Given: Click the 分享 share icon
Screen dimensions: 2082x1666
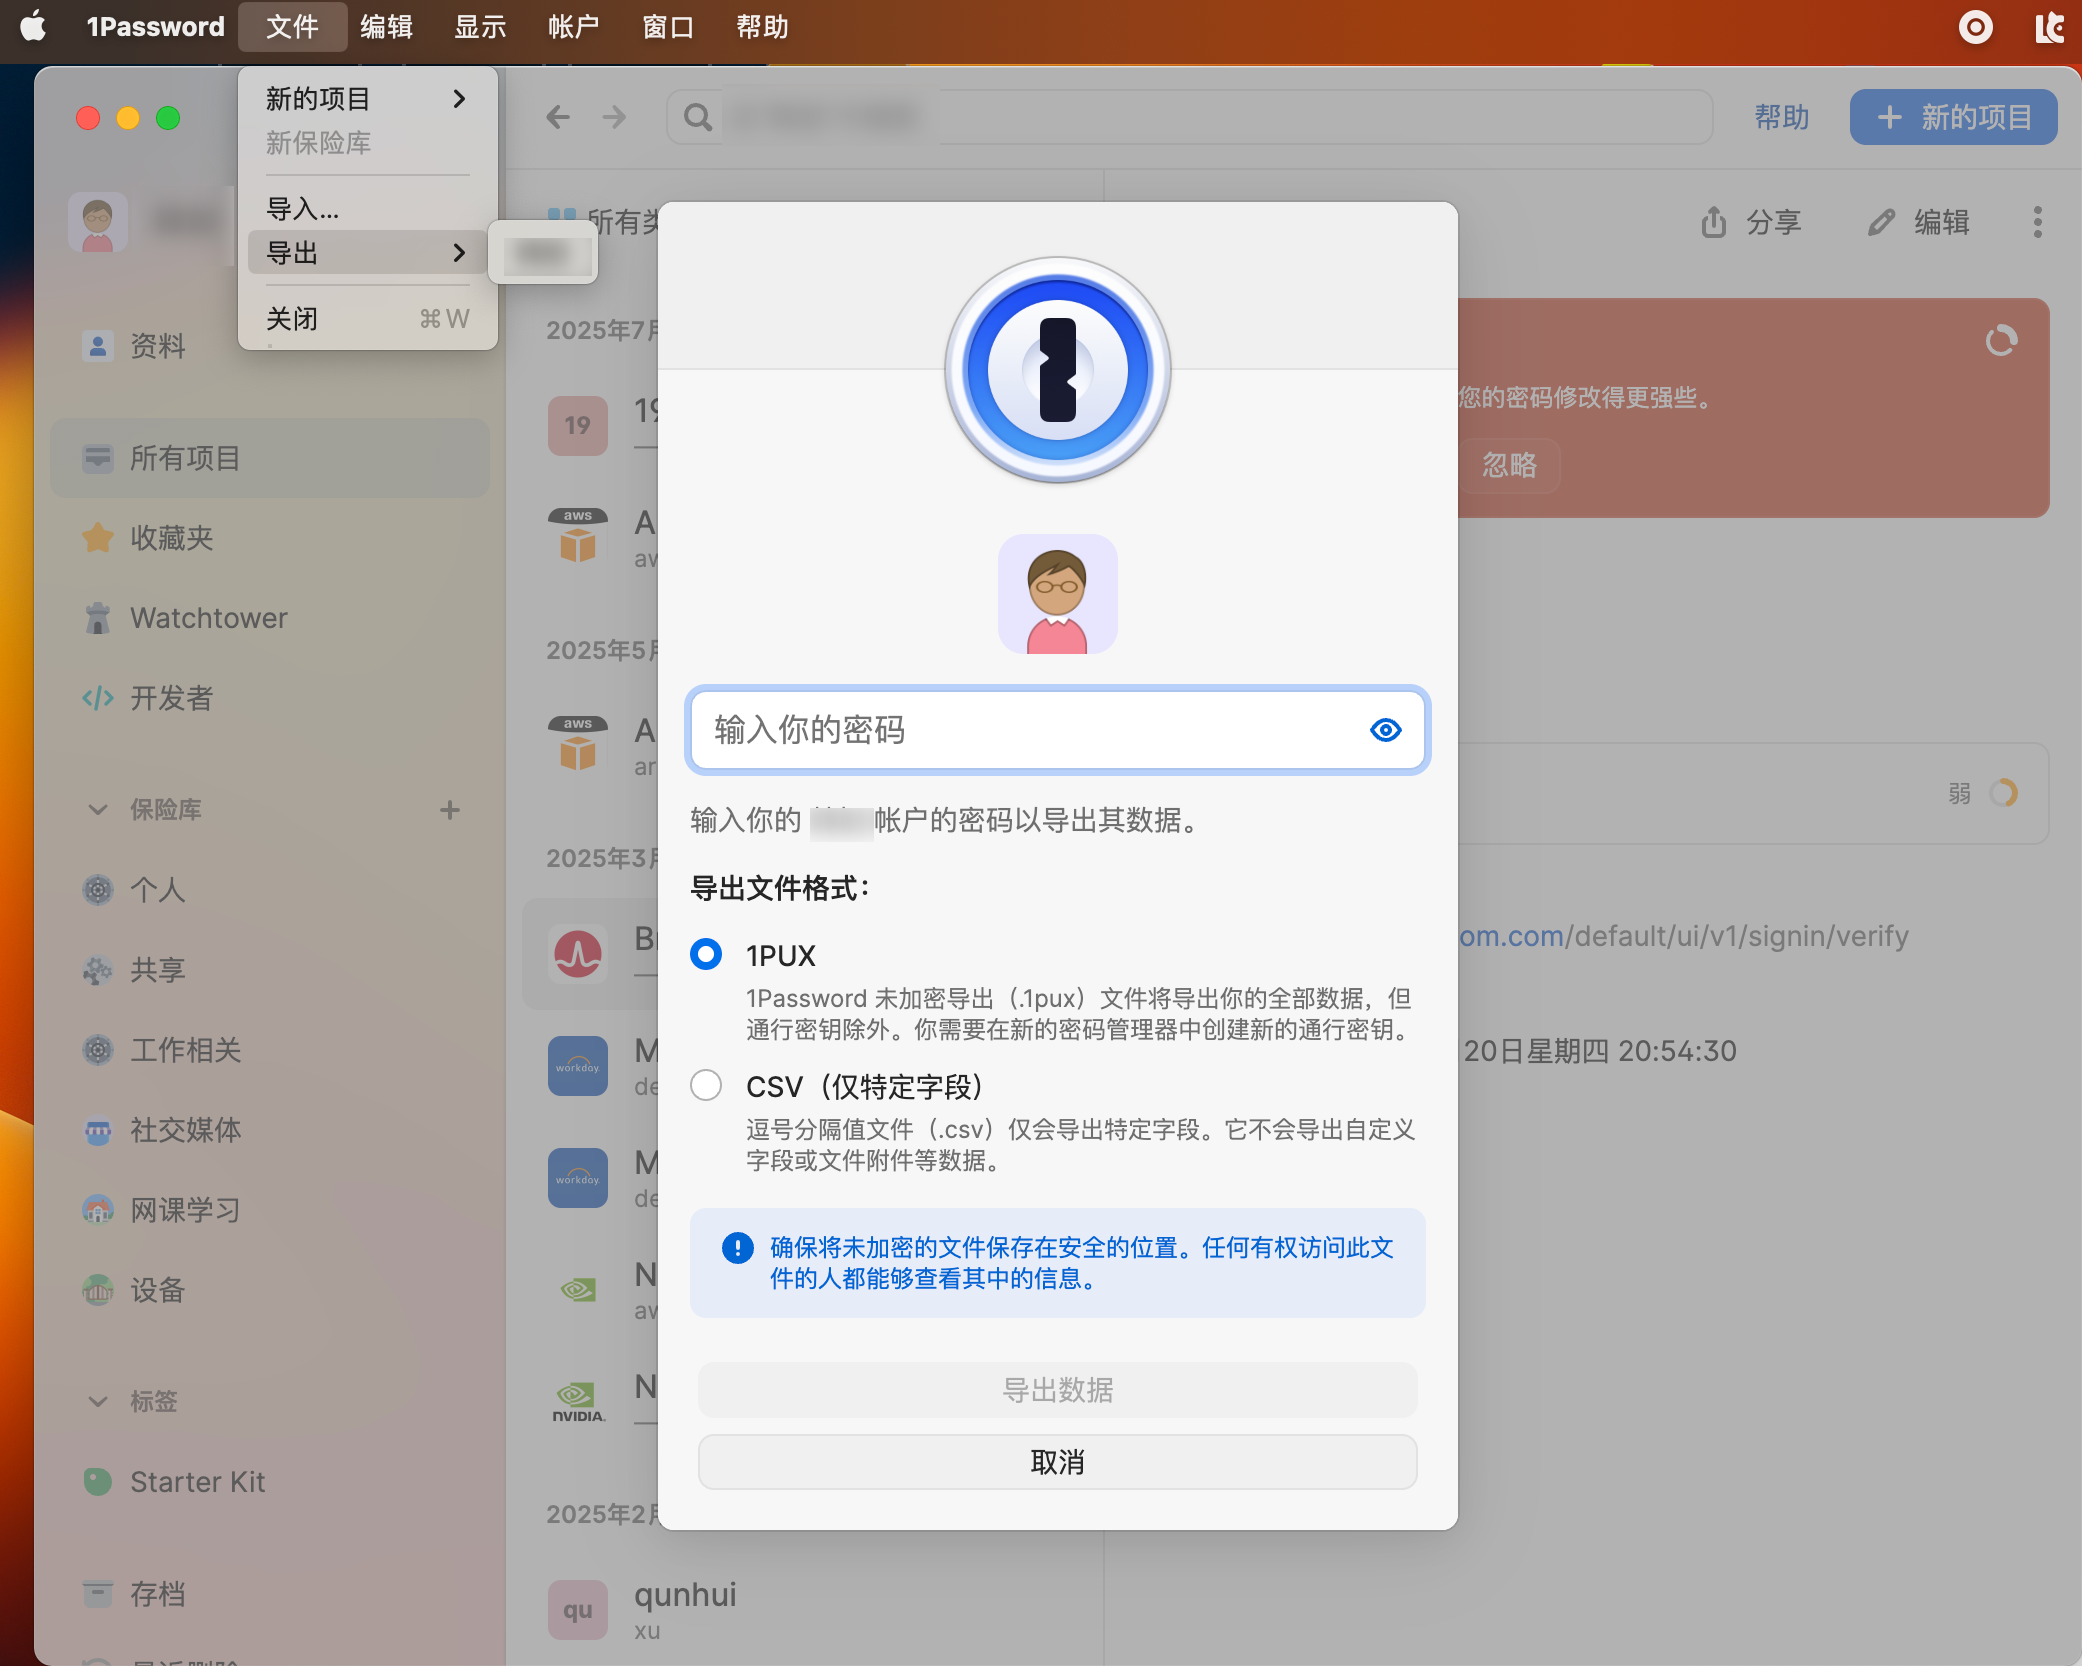Looking at the screenshot, I should pyautogui.click(x=1714, y=222).
